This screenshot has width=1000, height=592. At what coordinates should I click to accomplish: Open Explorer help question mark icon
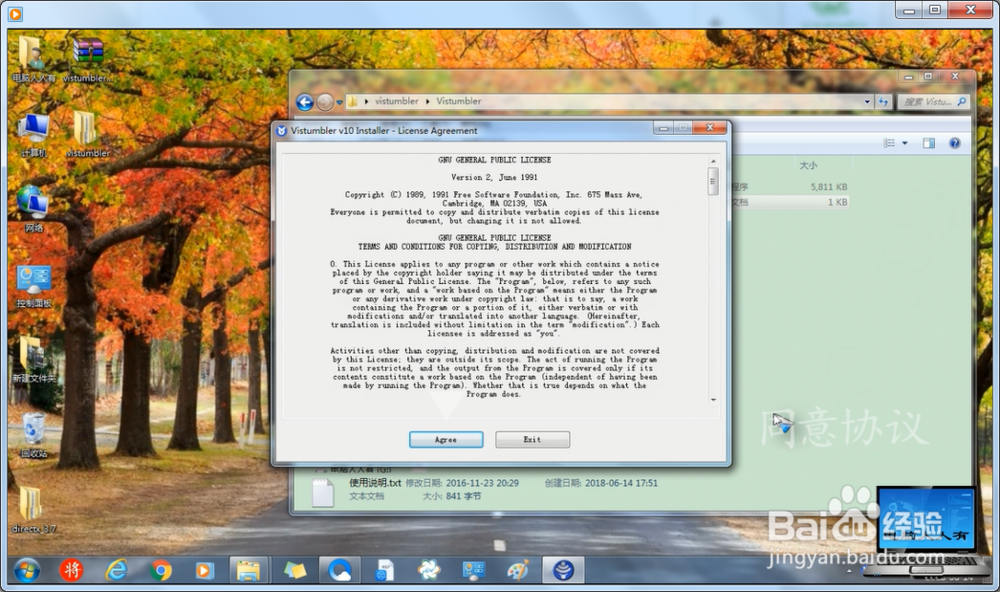(x=955, y=143)
